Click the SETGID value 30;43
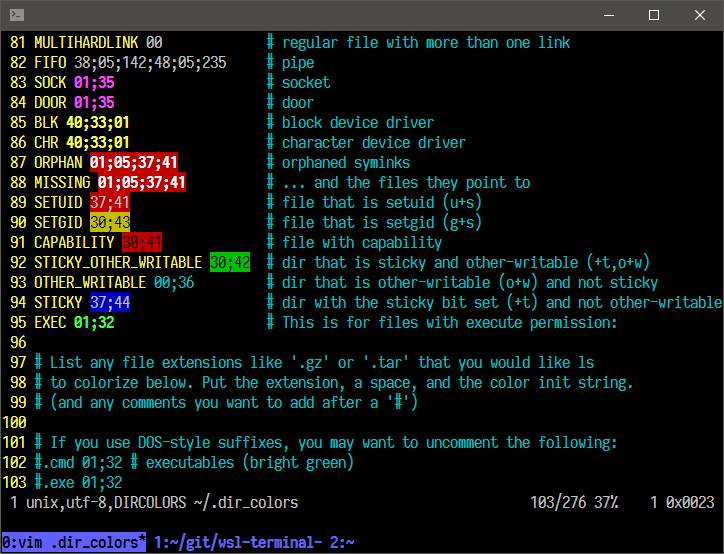724x554 pixels. (110, 223)
